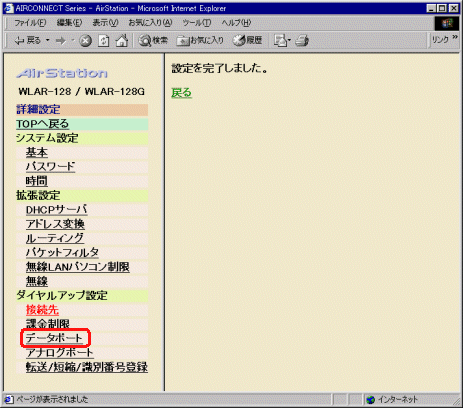The height and width of the screenshot is (408, 463).
Task: Click the 詳細設定 heading
Action: (x=38, y=110)
